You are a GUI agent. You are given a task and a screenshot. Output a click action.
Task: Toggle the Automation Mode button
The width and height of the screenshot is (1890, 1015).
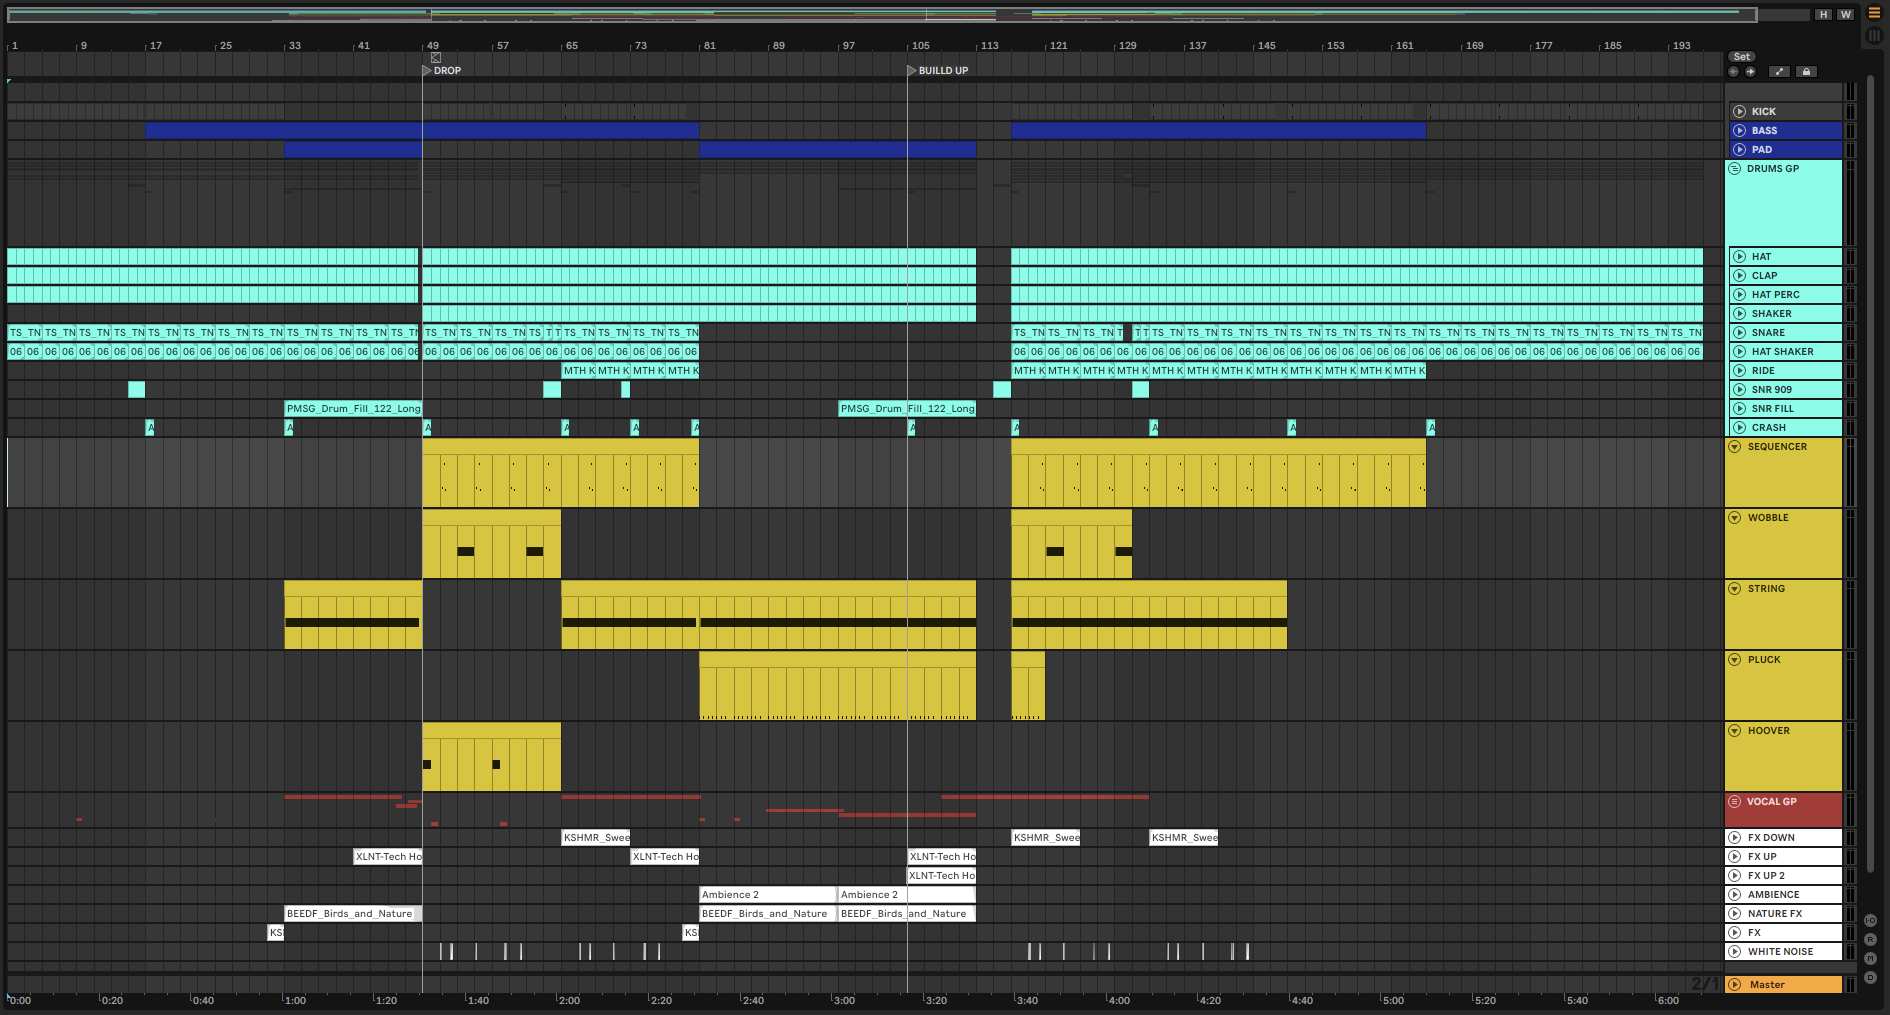click(1779, 72)
